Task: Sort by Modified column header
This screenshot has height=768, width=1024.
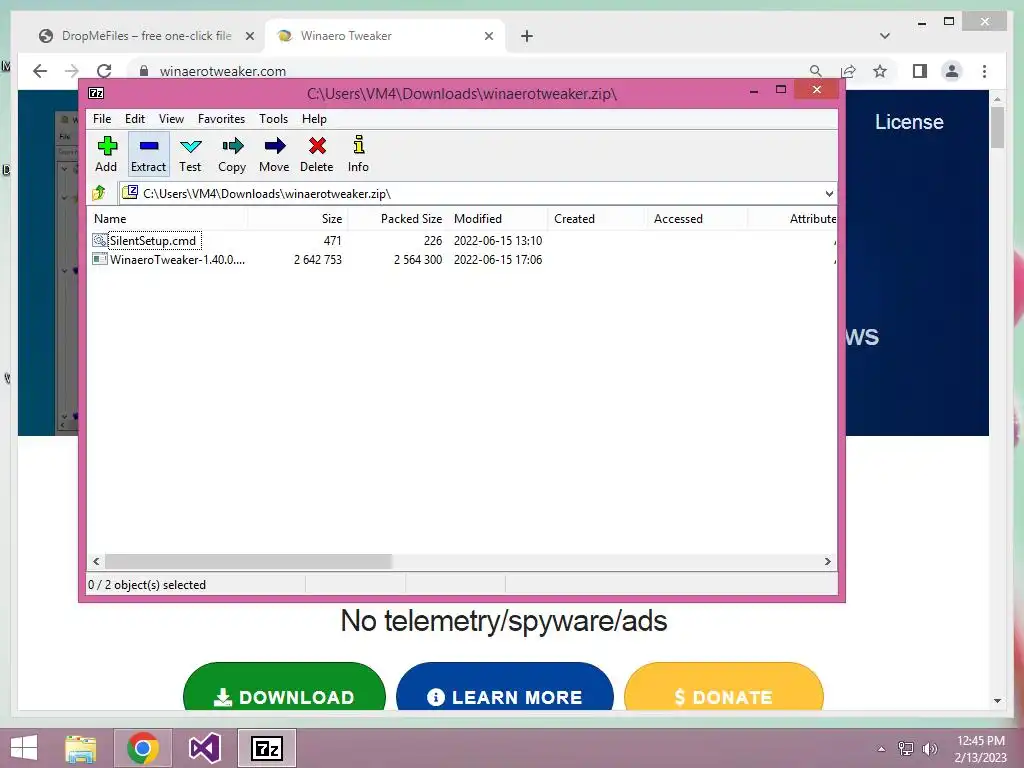Action: (x=498, y=219)
